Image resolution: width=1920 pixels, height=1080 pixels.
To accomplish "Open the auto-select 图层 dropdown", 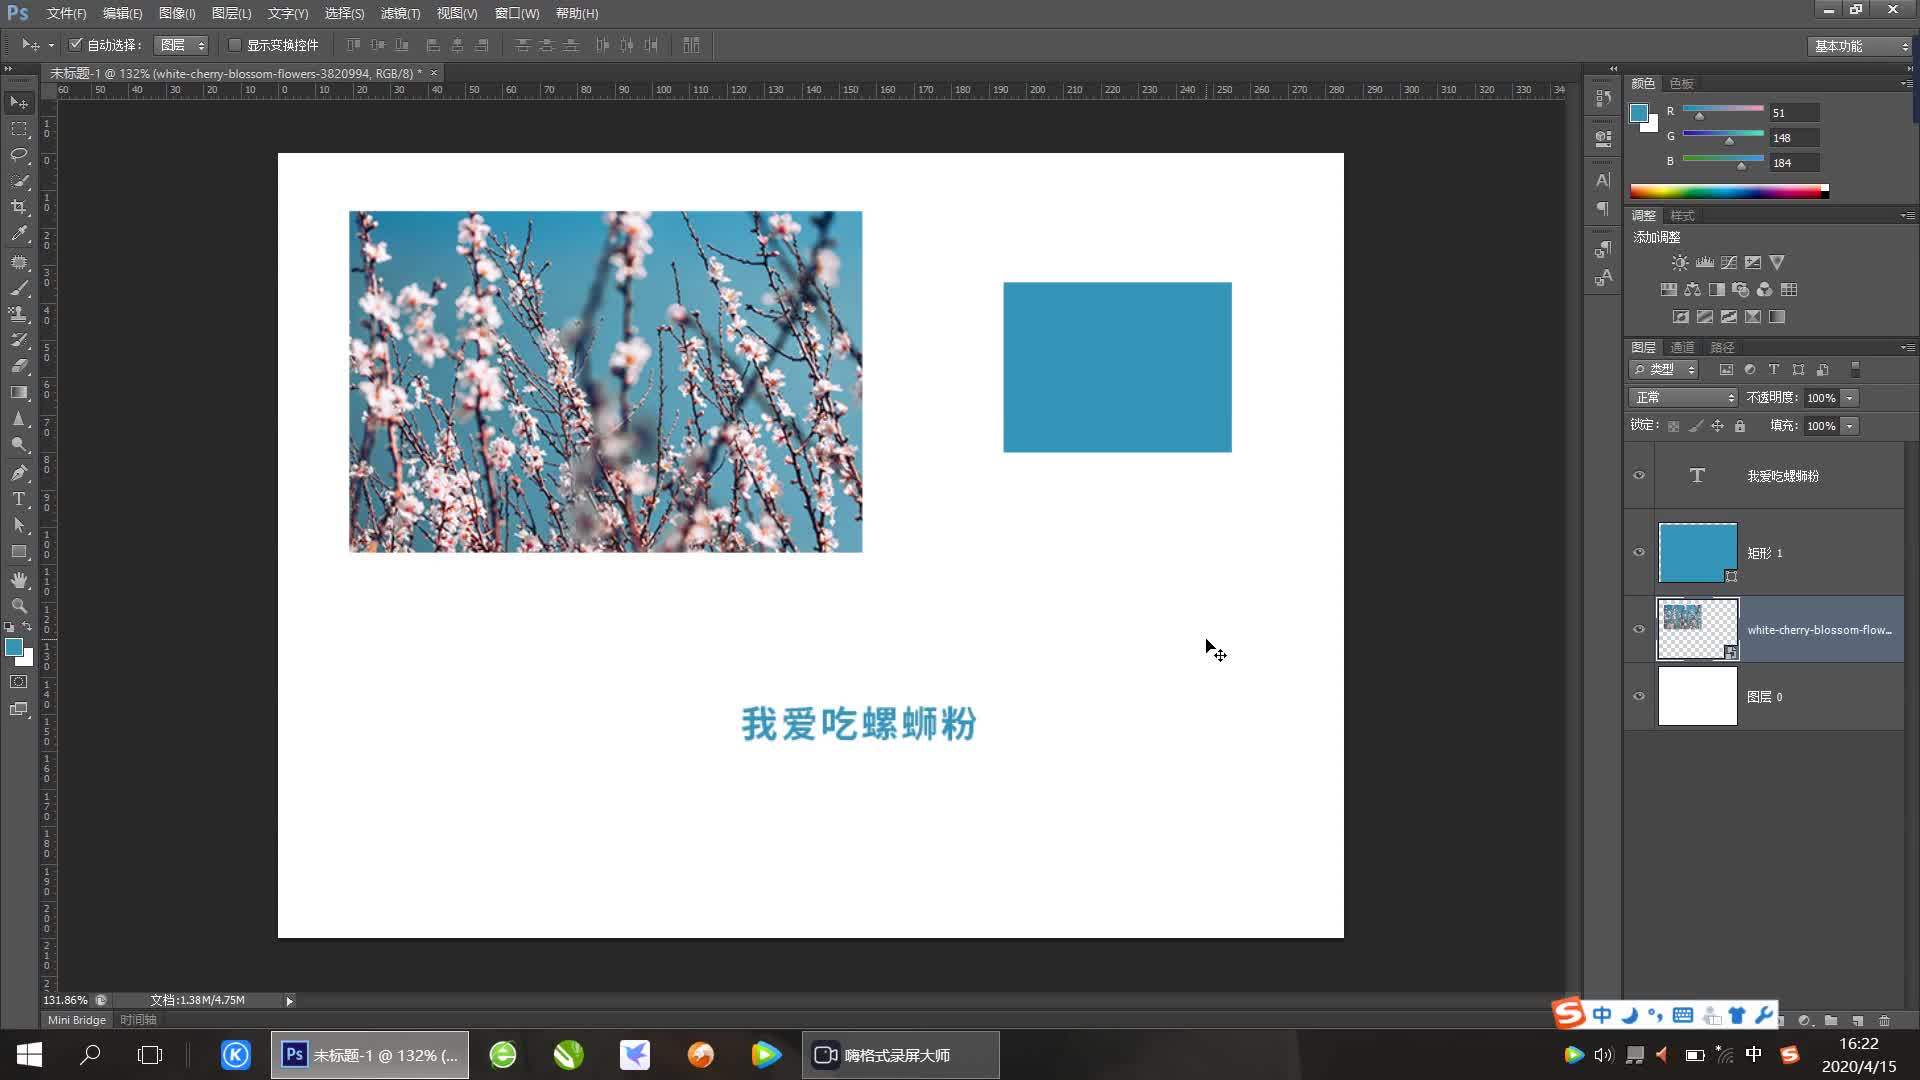I will tap(182, 45).
